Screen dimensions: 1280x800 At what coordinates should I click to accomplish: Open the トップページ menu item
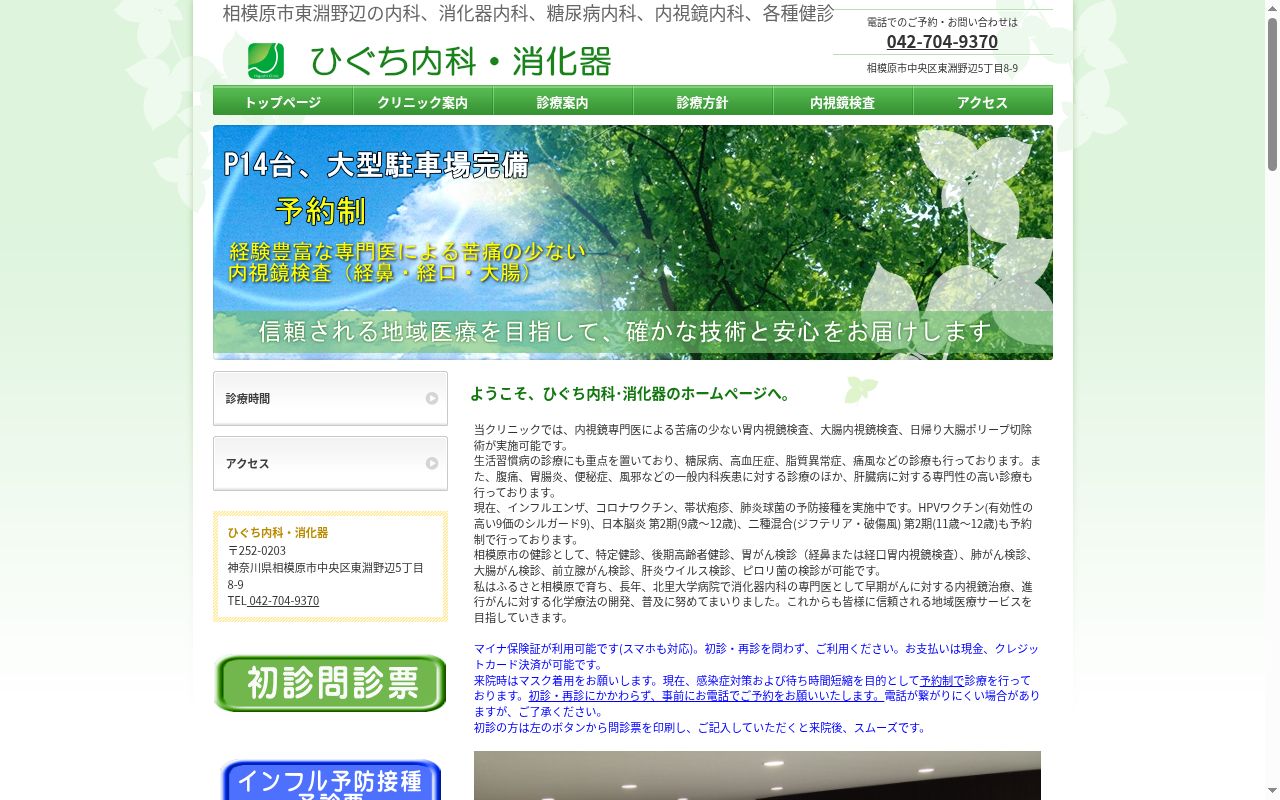click(283, 101)
